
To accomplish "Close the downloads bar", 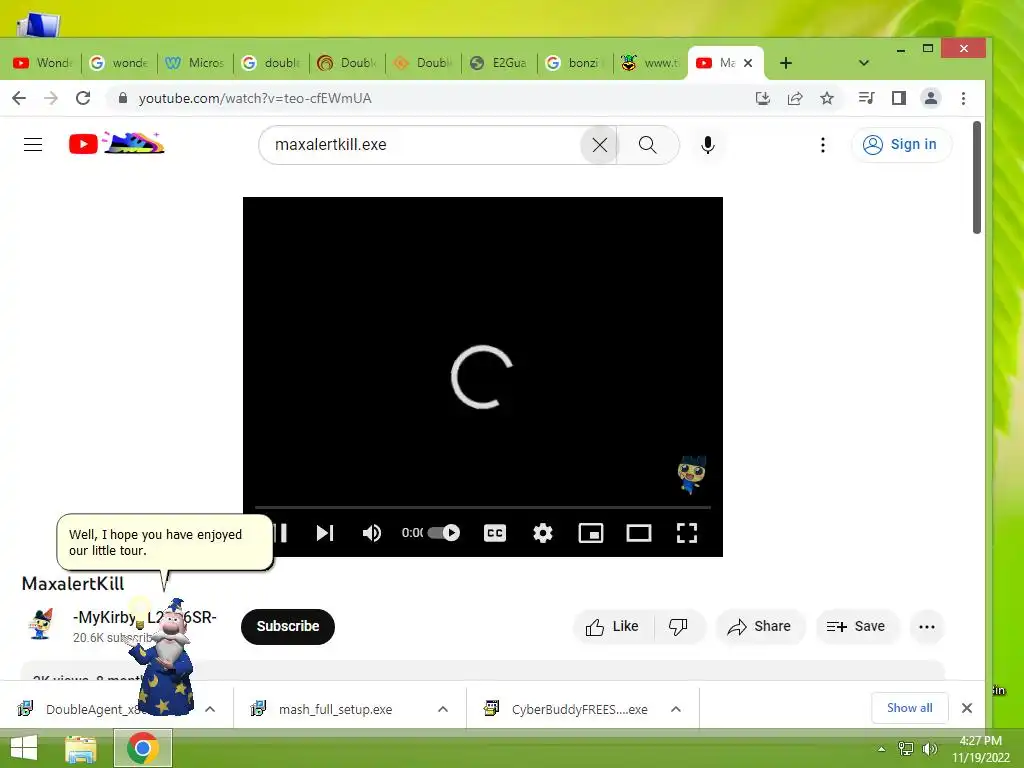I will pyautogui.click(x=967, y=708).
